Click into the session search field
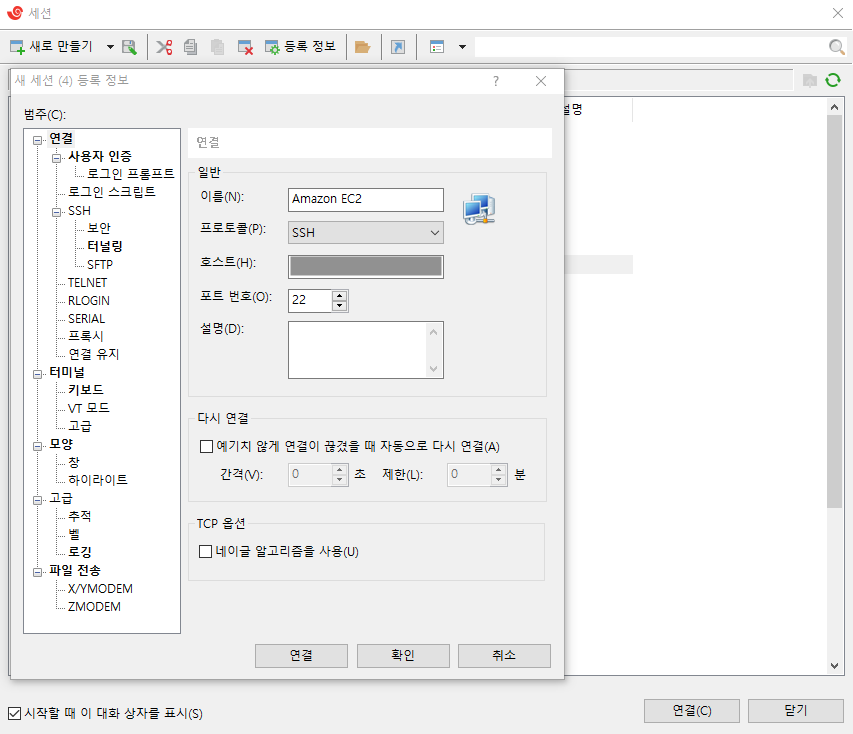Viewport: 853px width, 734px height. point(651,47)
